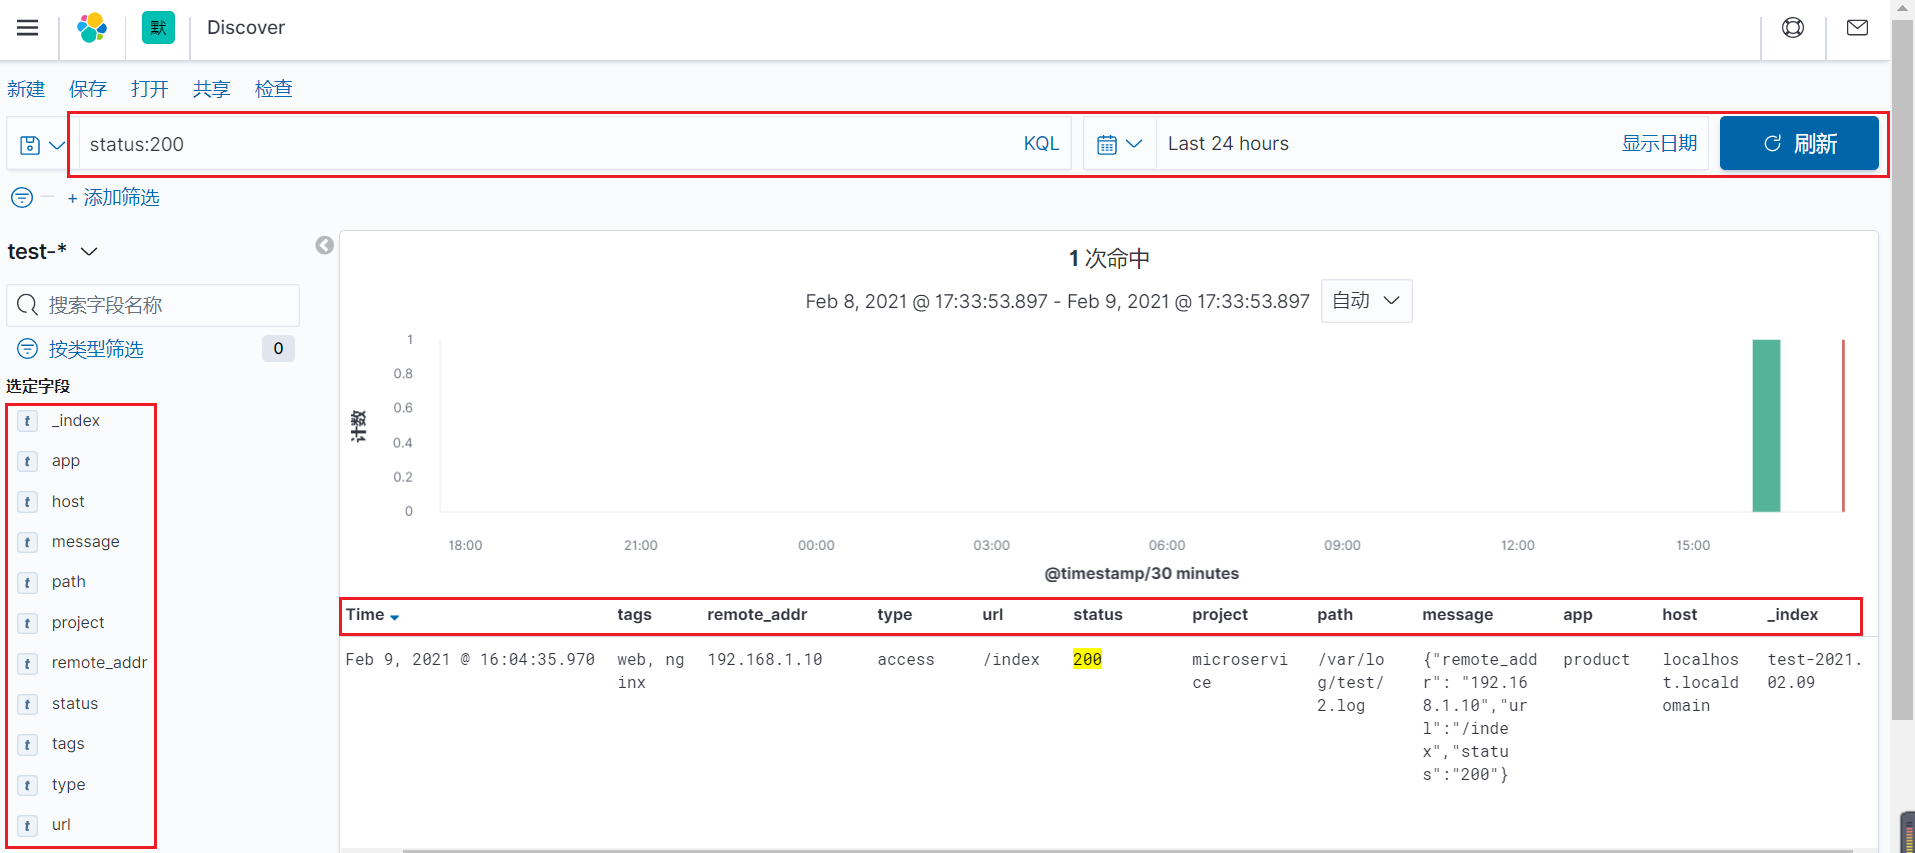
Task: Open the calendar quick date menu
Action: (x=1119, y=144)
